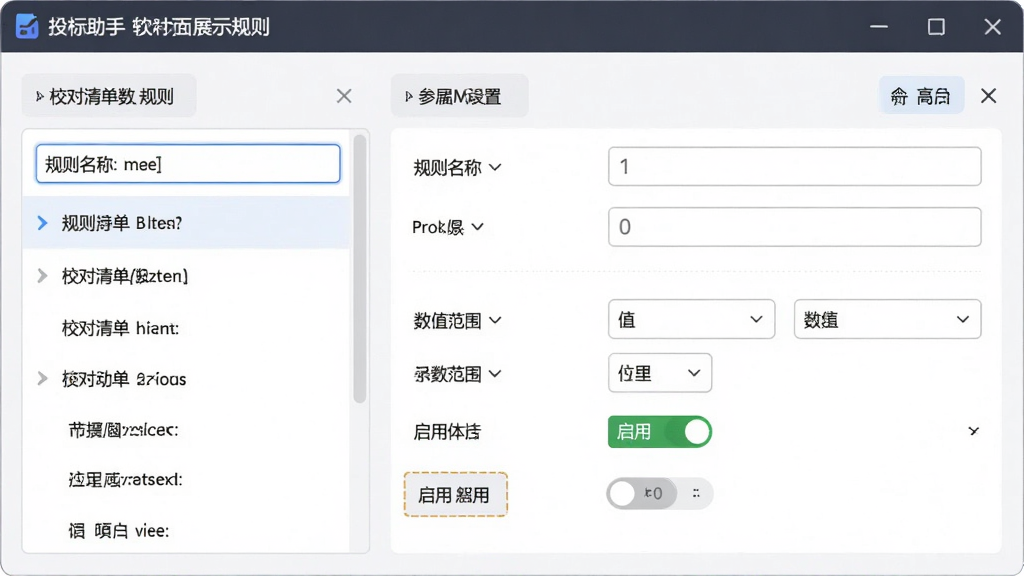Viewport: 1024px width, 576px height.
Task: Click the dashed 启用 button
Action: 455,495
